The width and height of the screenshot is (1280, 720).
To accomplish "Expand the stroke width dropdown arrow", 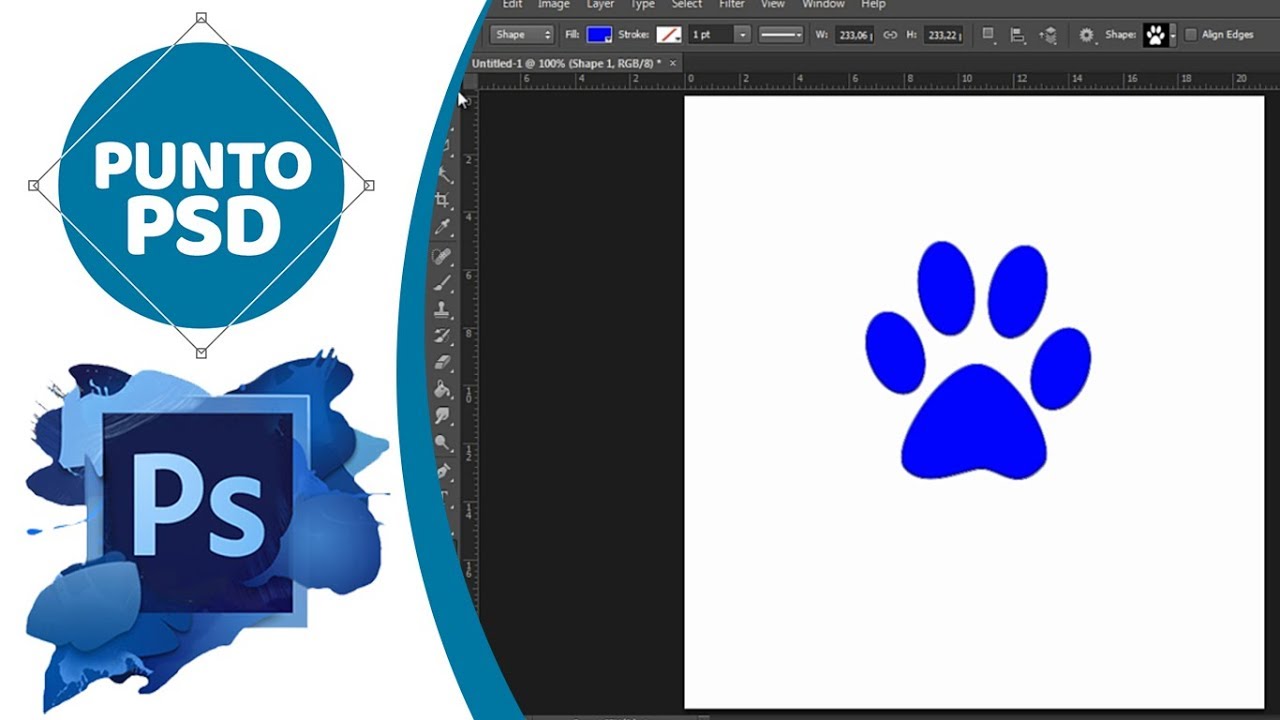I will point(742,35).
